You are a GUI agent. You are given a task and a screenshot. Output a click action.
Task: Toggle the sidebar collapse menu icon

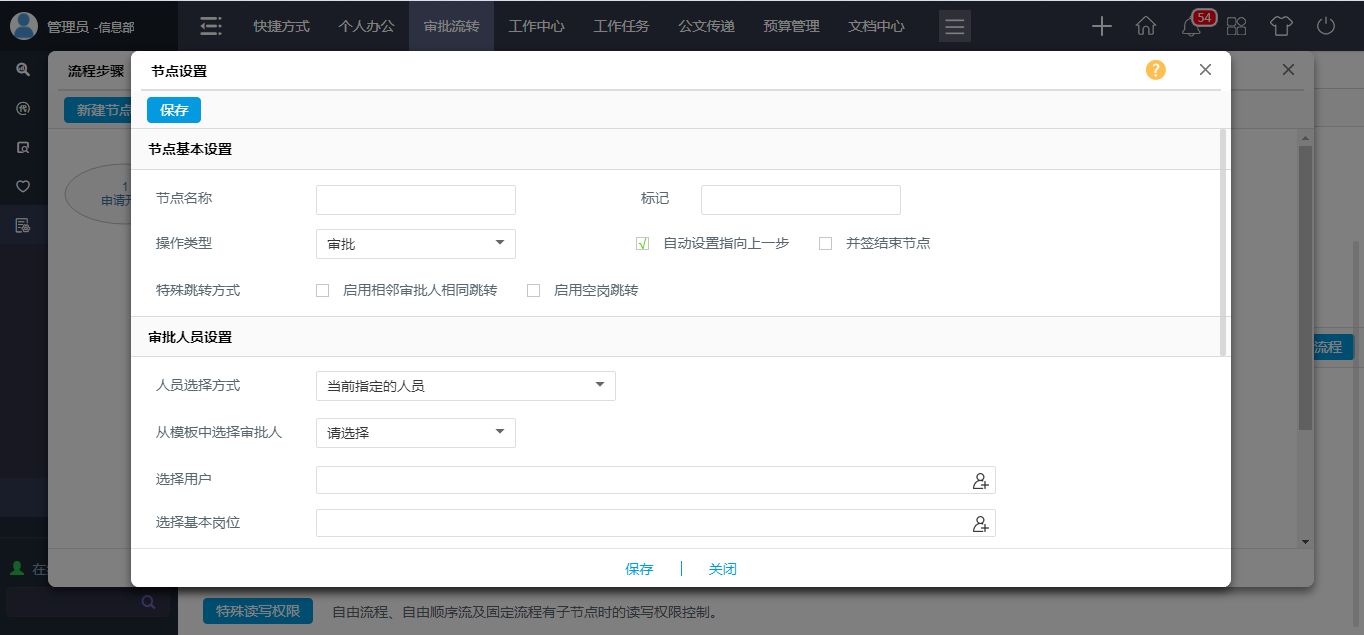click(x=211, y=27)
